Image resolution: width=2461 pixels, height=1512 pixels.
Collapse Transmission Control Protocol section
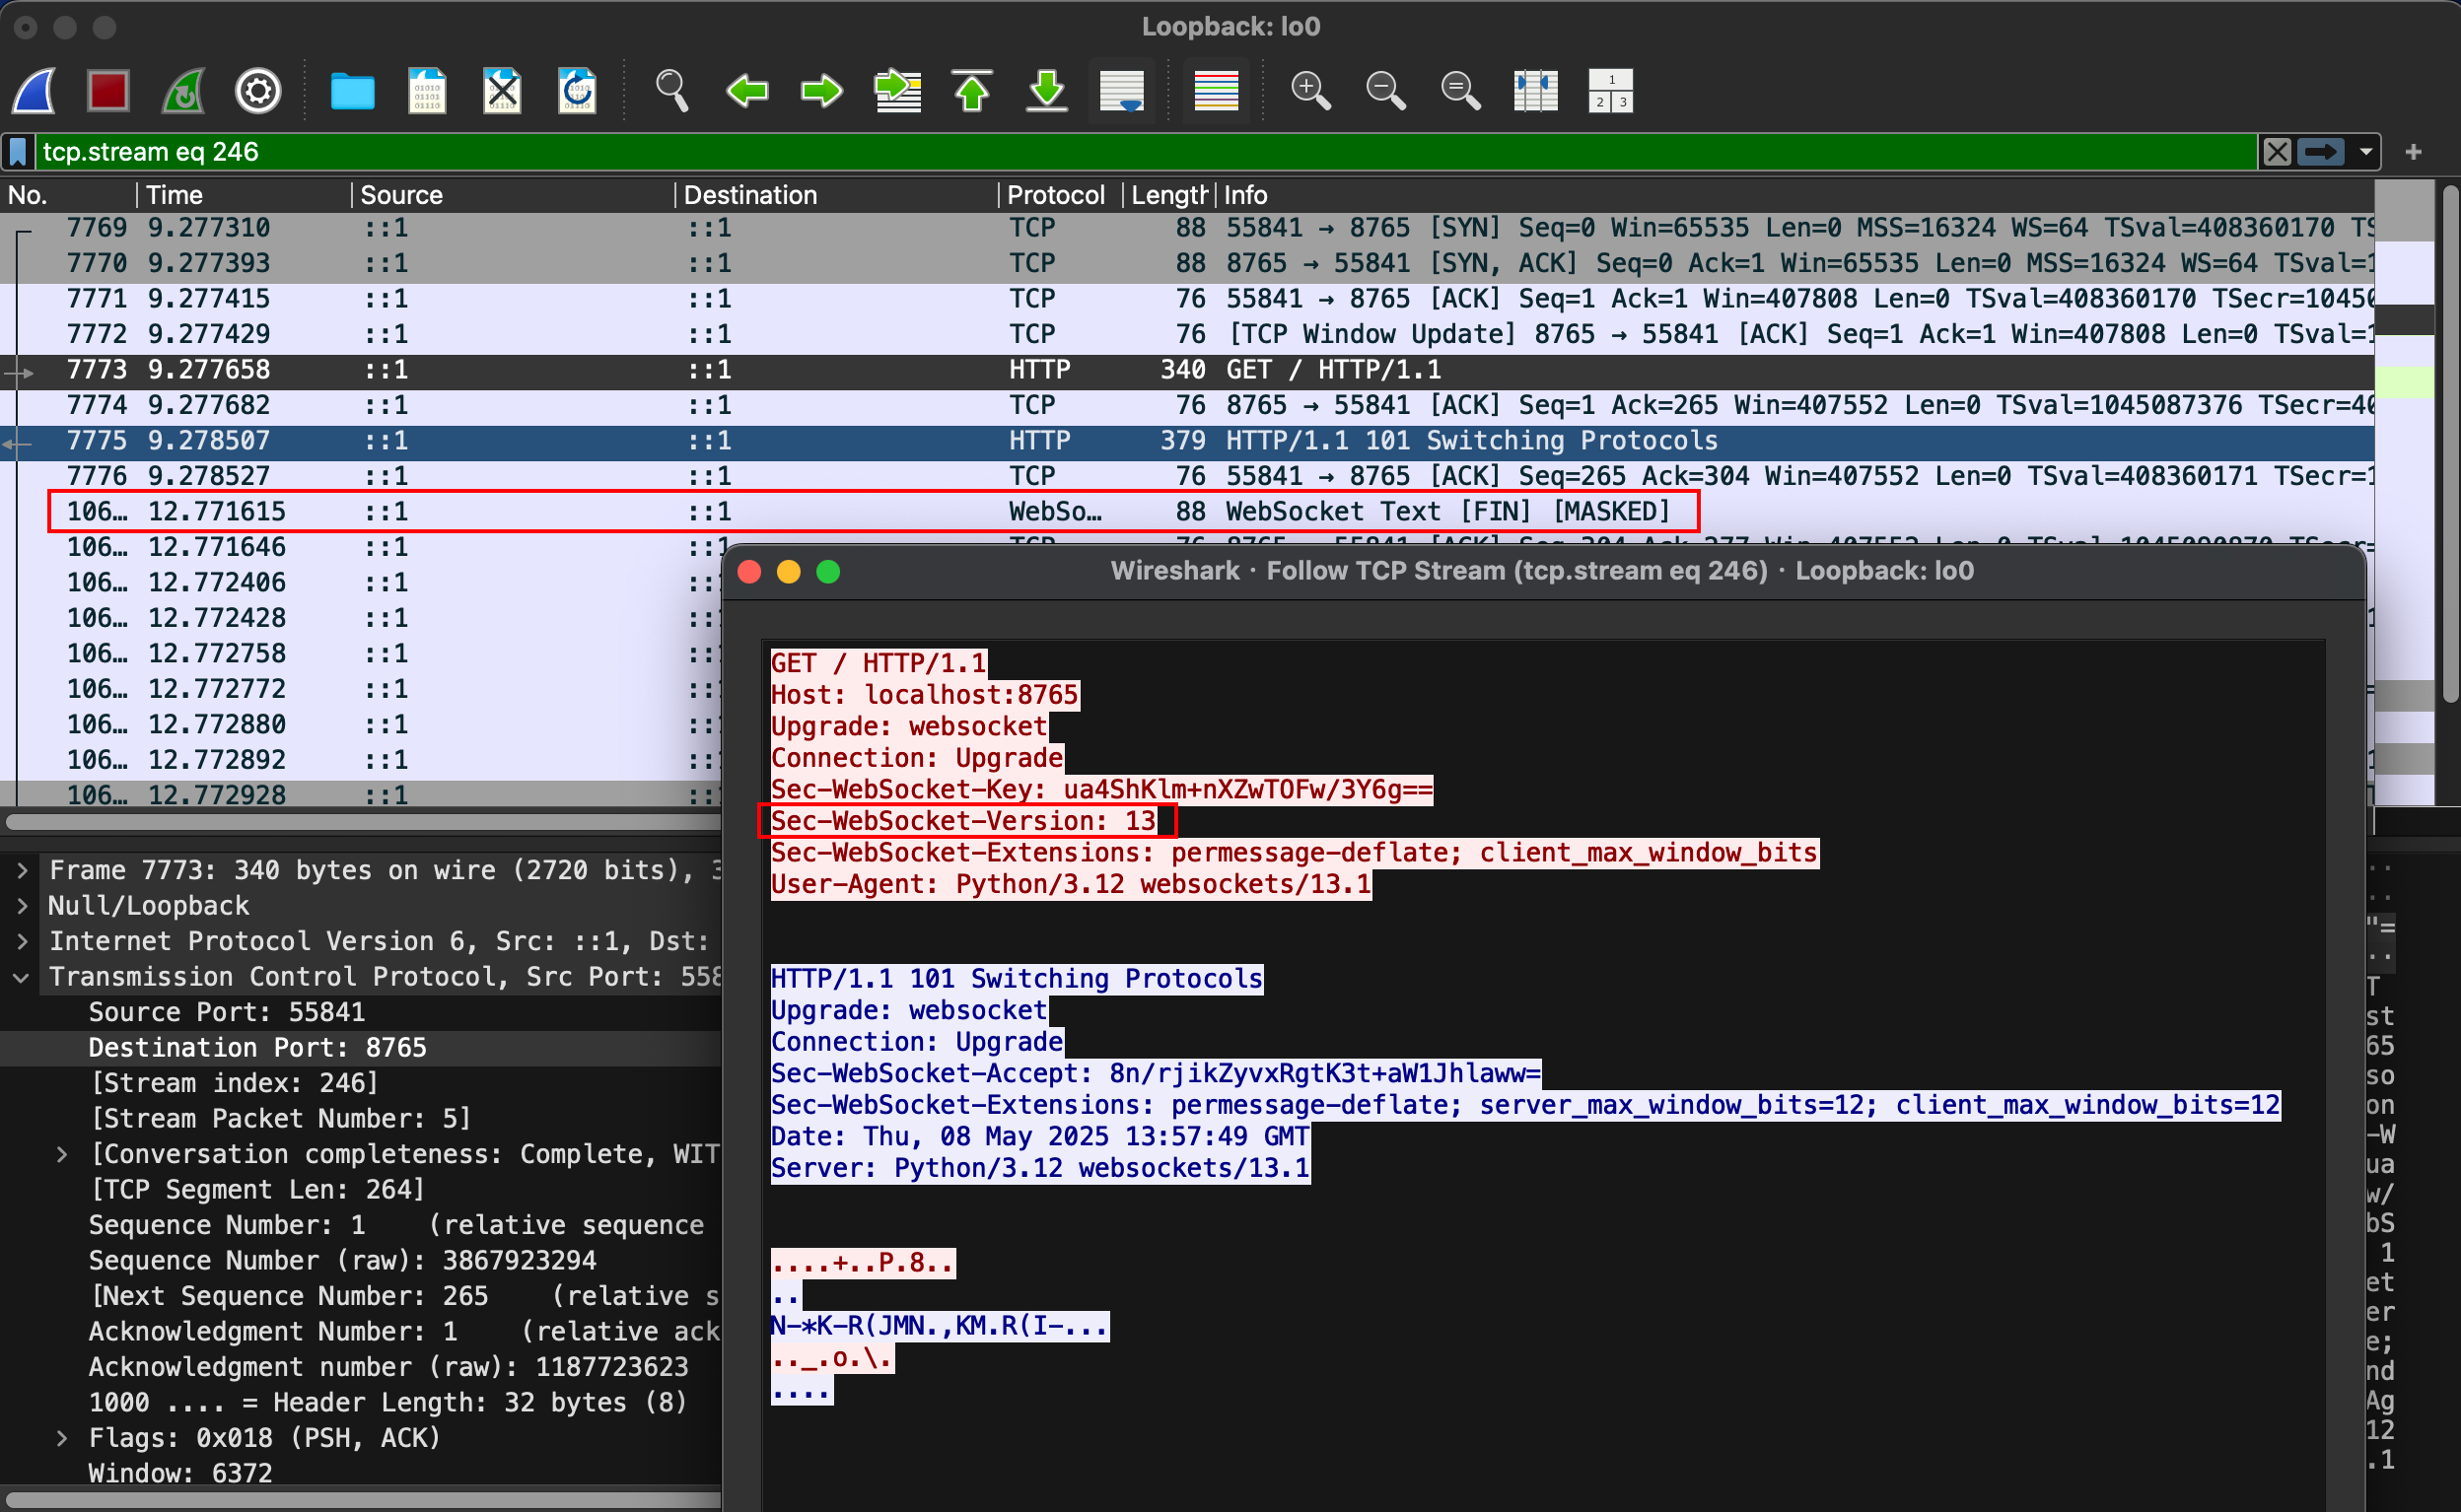click(22, 977)
